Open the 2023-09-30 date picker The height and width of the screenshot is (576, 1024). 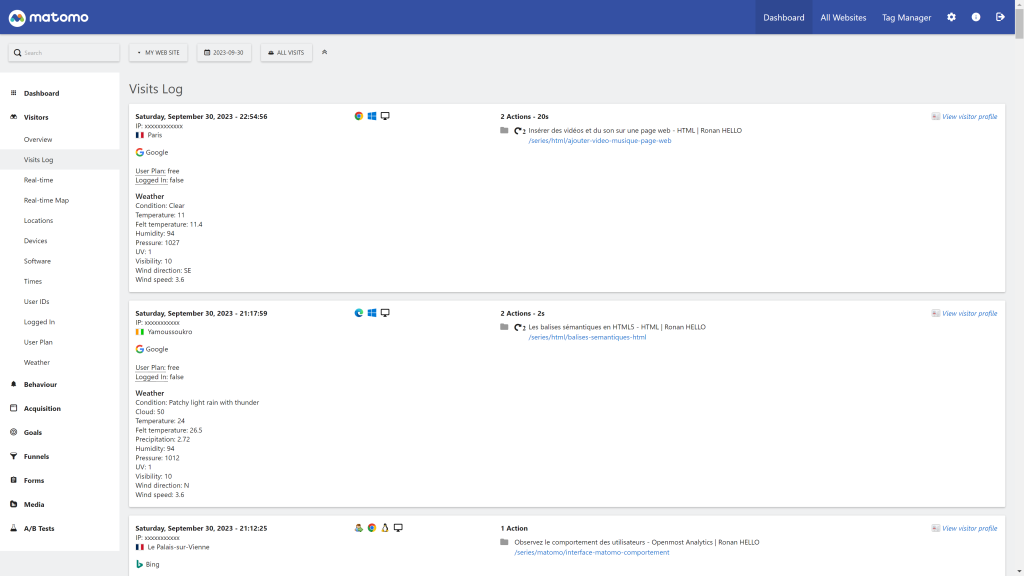pyautogui.click(x=224, y=52)
